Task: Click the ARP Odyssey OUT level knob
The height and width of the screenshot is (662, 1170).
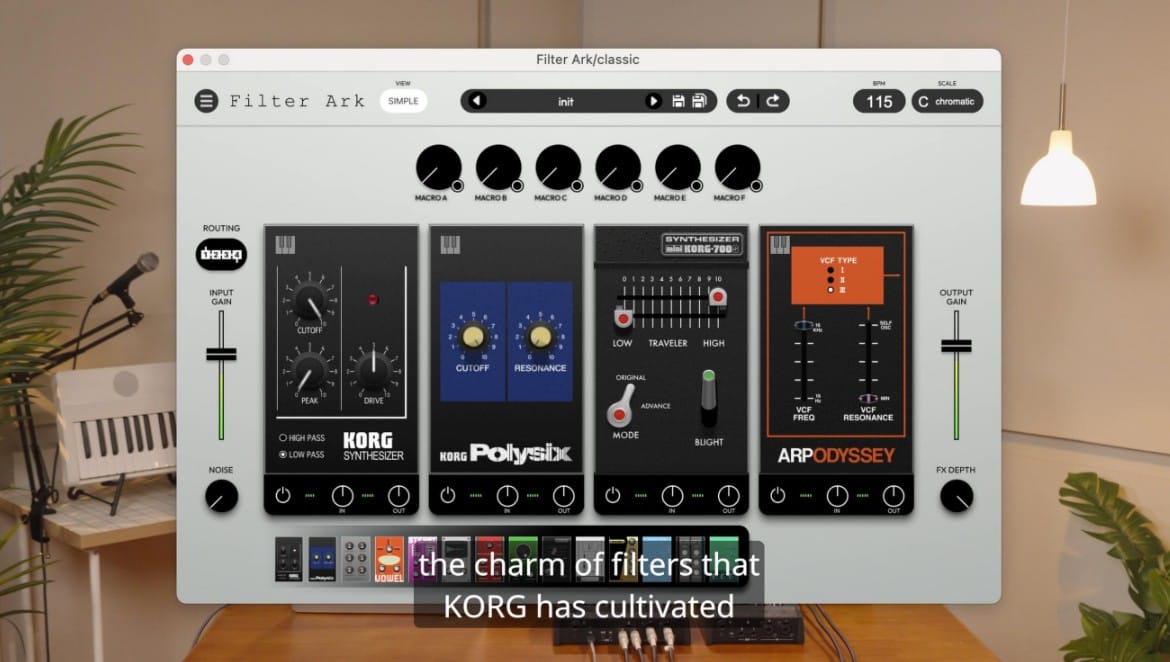Action: point(893,496)
